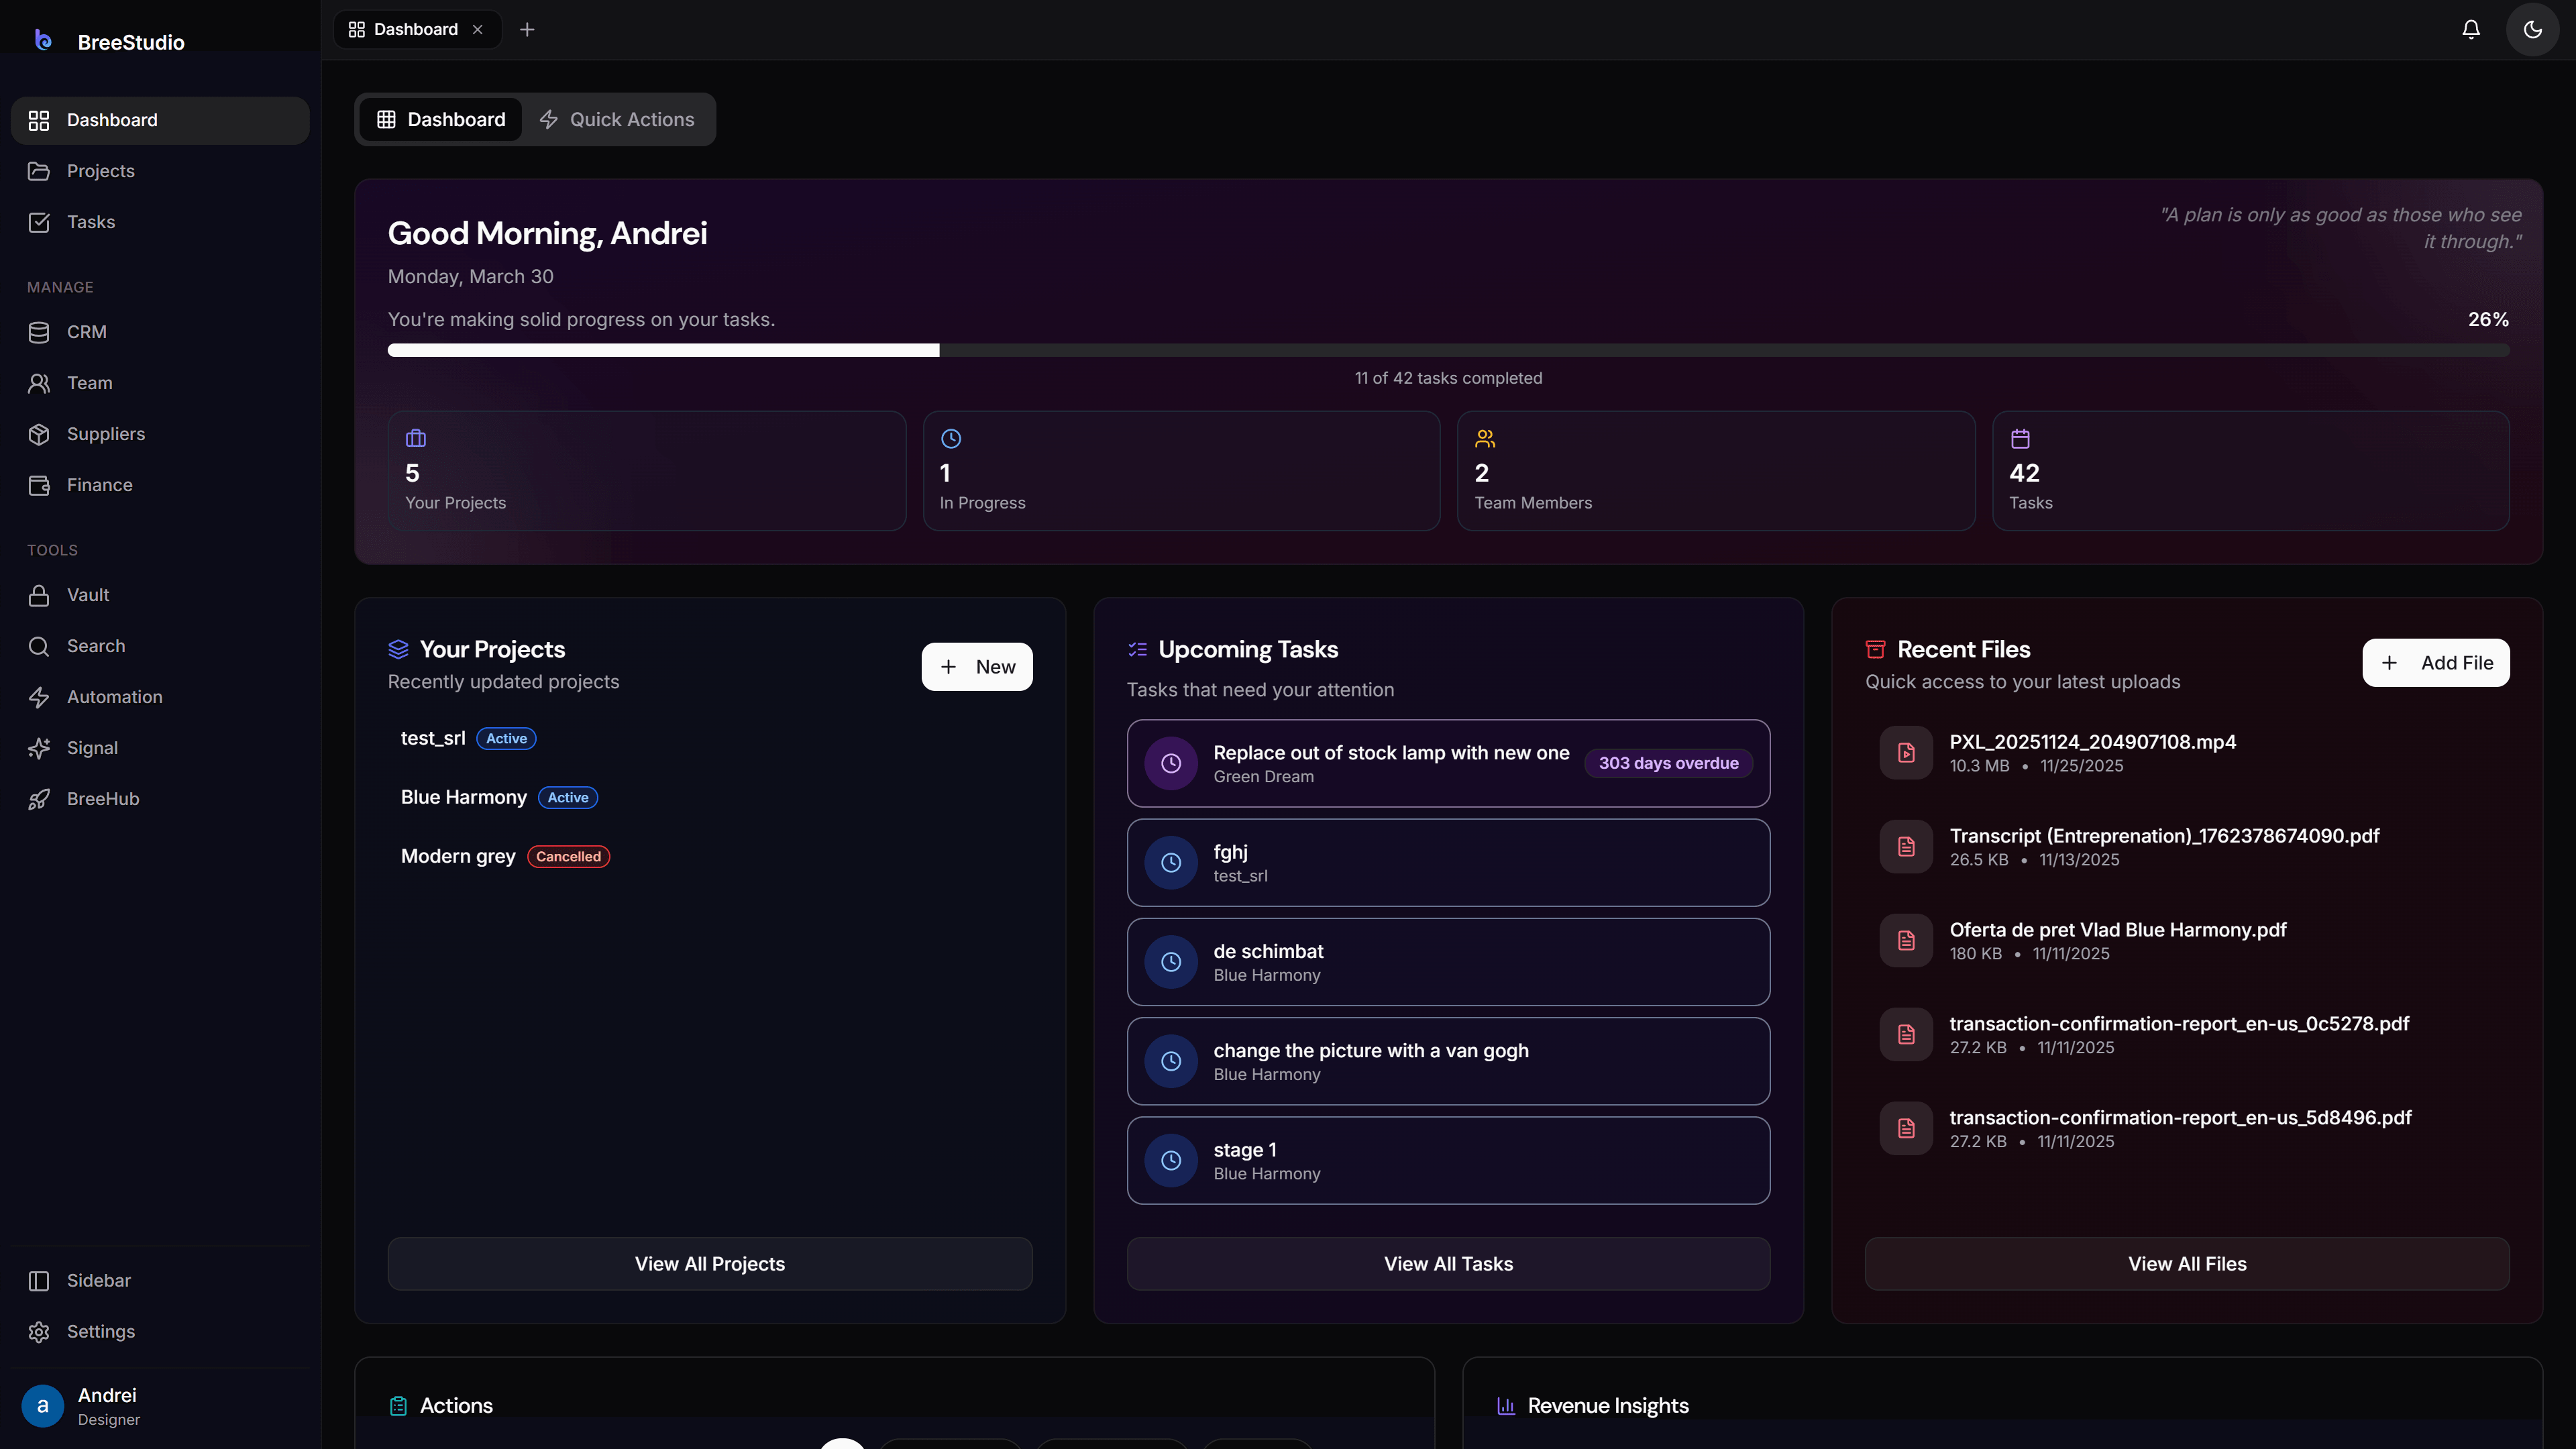Open Tasks in the sidebar

click(160, 222)
